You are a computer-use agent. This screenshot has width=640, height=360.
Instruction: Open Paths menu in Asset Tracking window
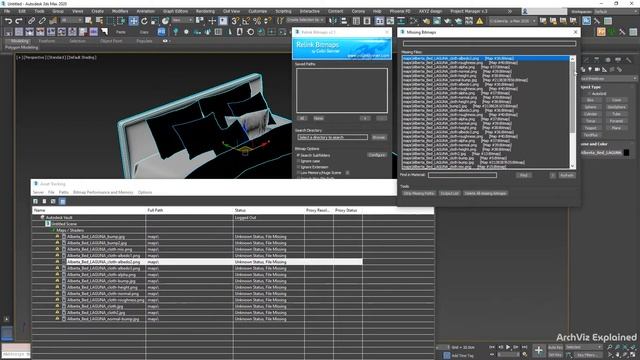64,192
